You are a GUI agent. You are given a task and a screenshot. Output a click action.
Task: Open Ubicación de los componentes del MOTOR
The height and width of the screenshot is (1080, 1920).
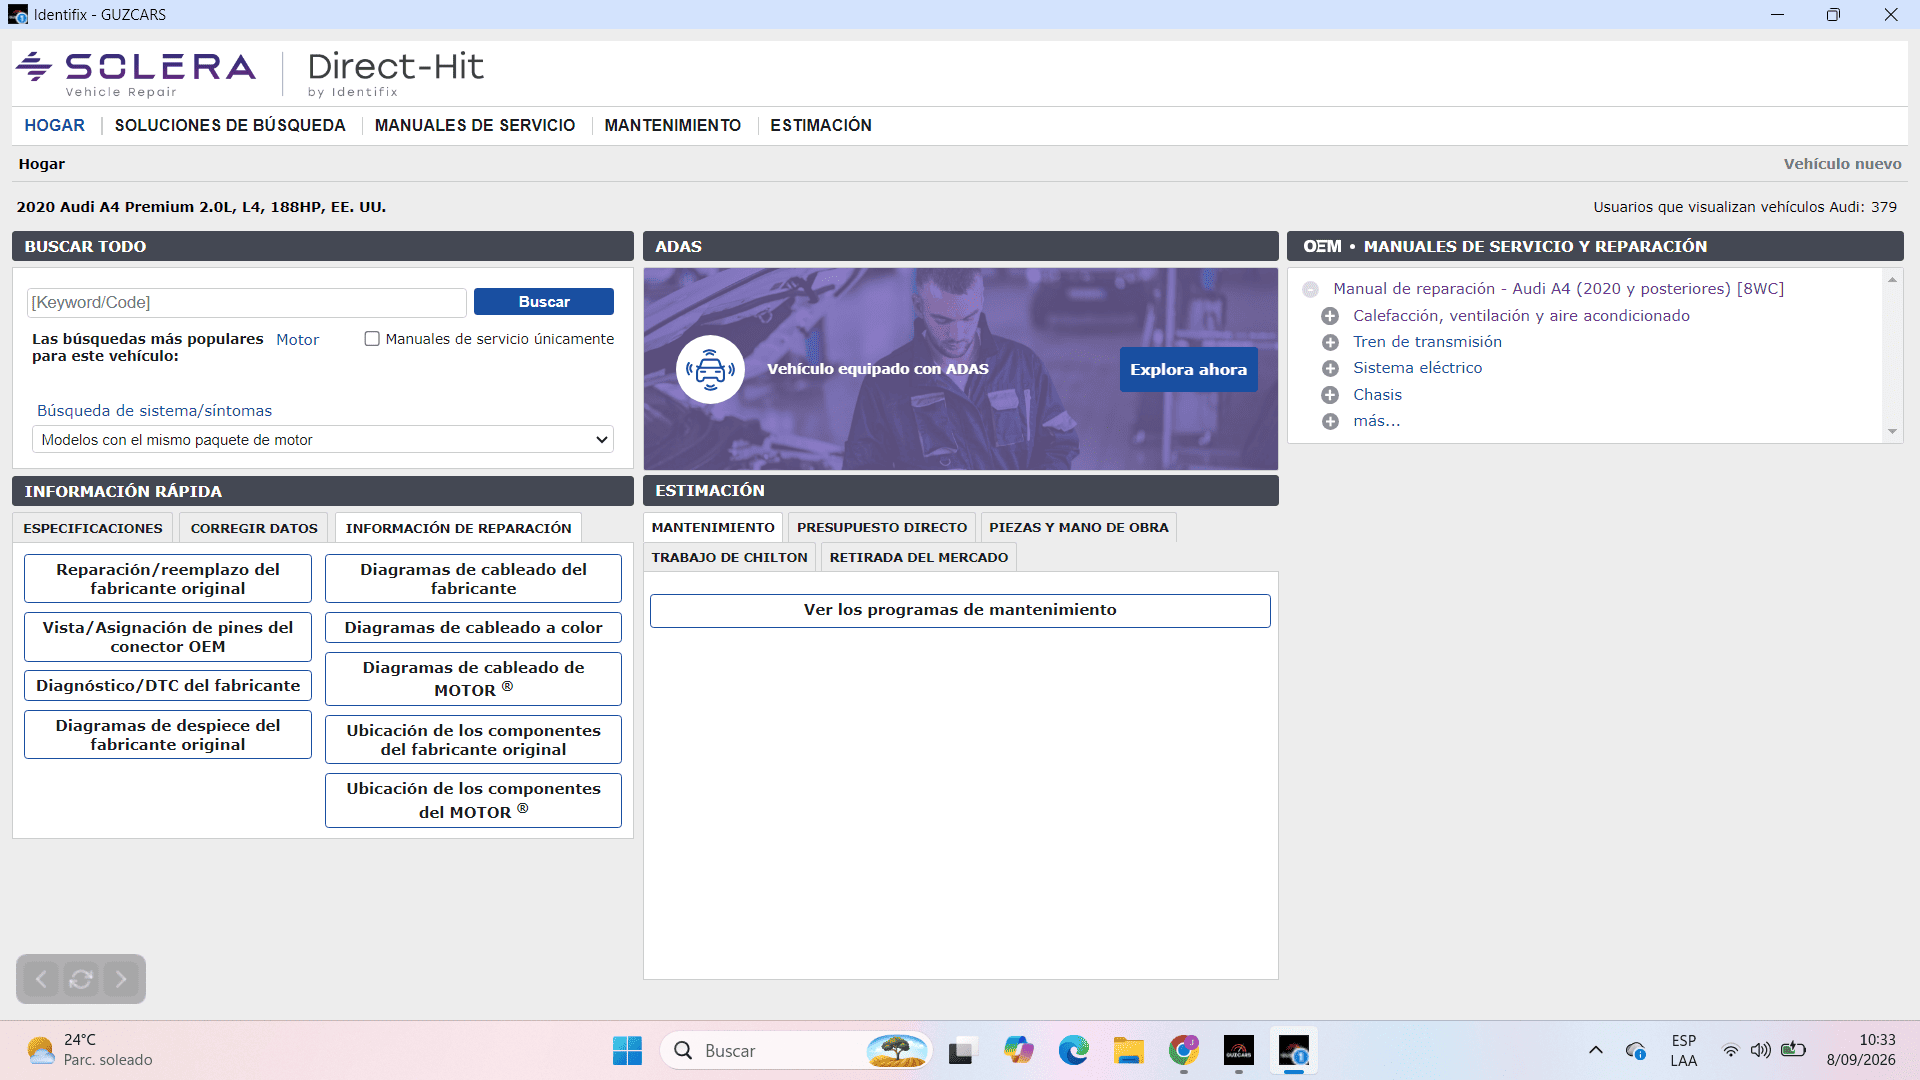473,800
